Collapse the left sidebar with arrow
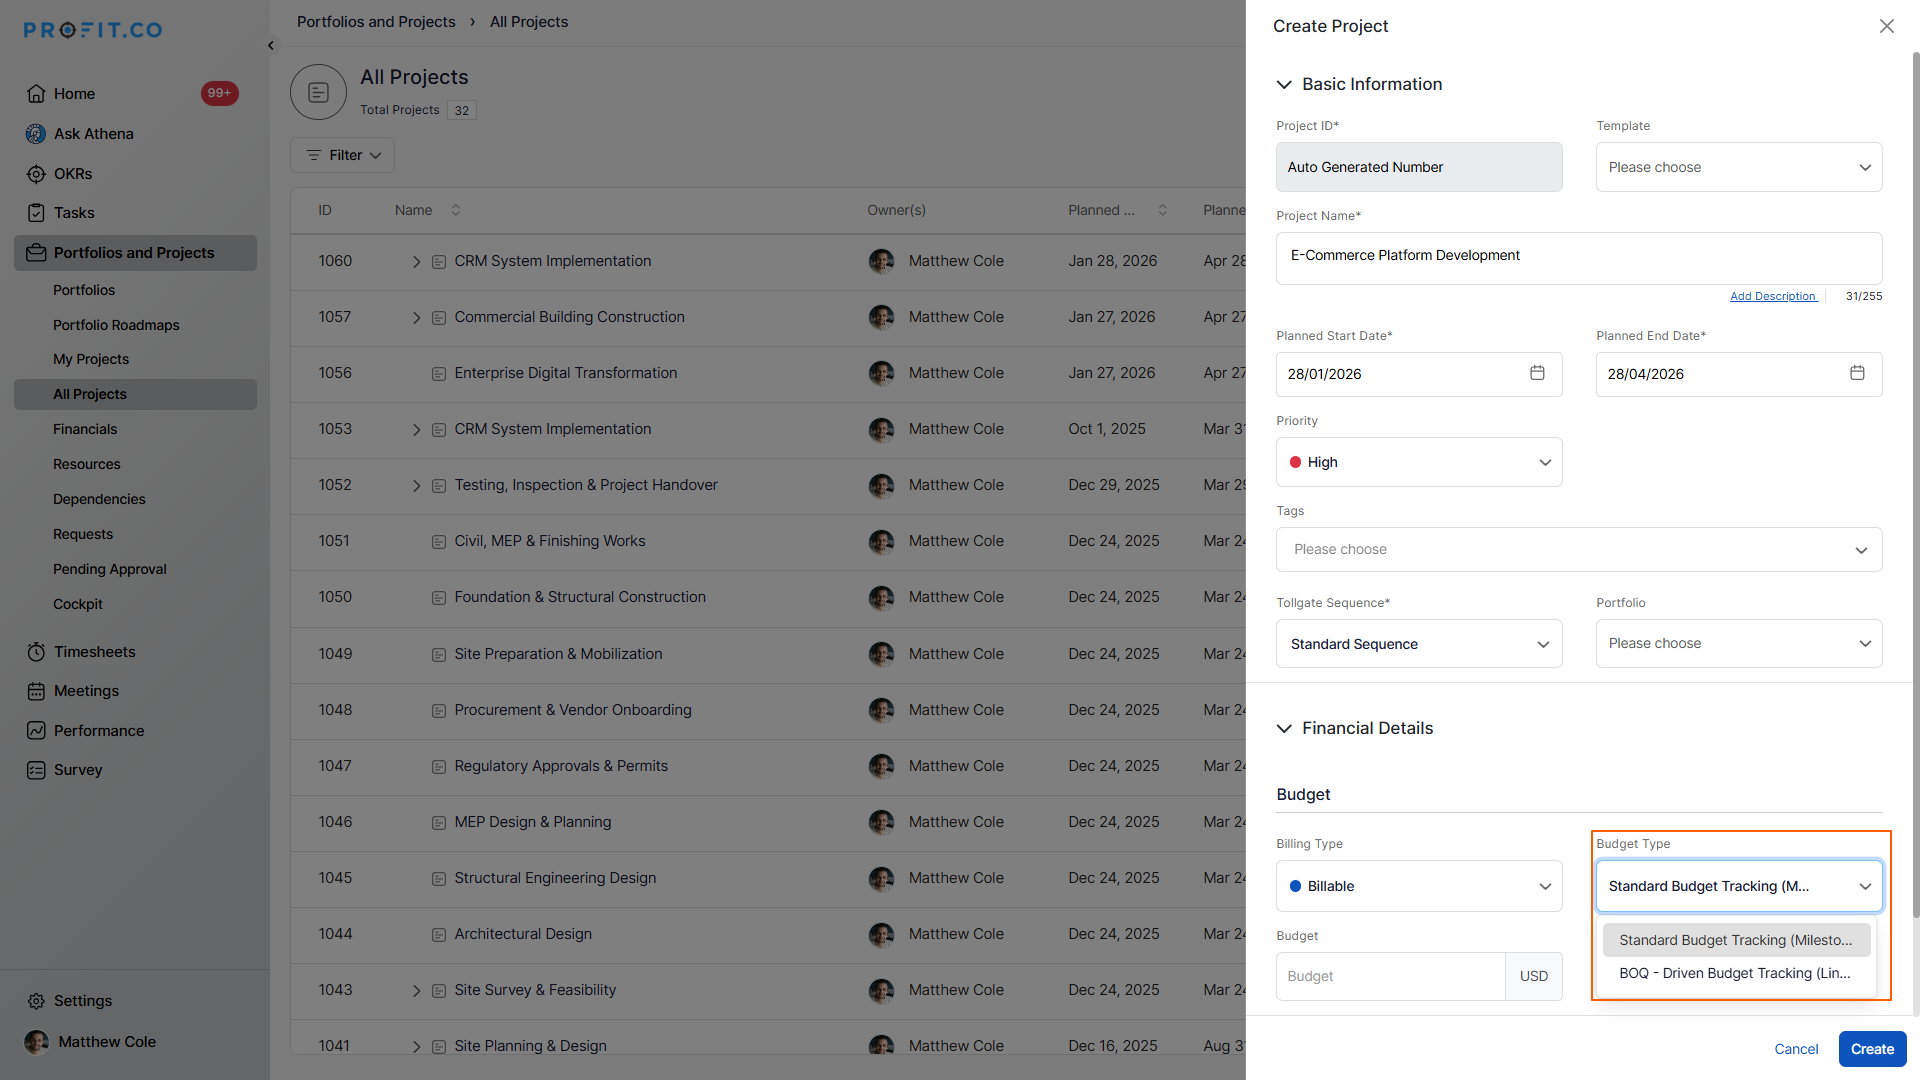1920x1080 pixels. point(271,45)
